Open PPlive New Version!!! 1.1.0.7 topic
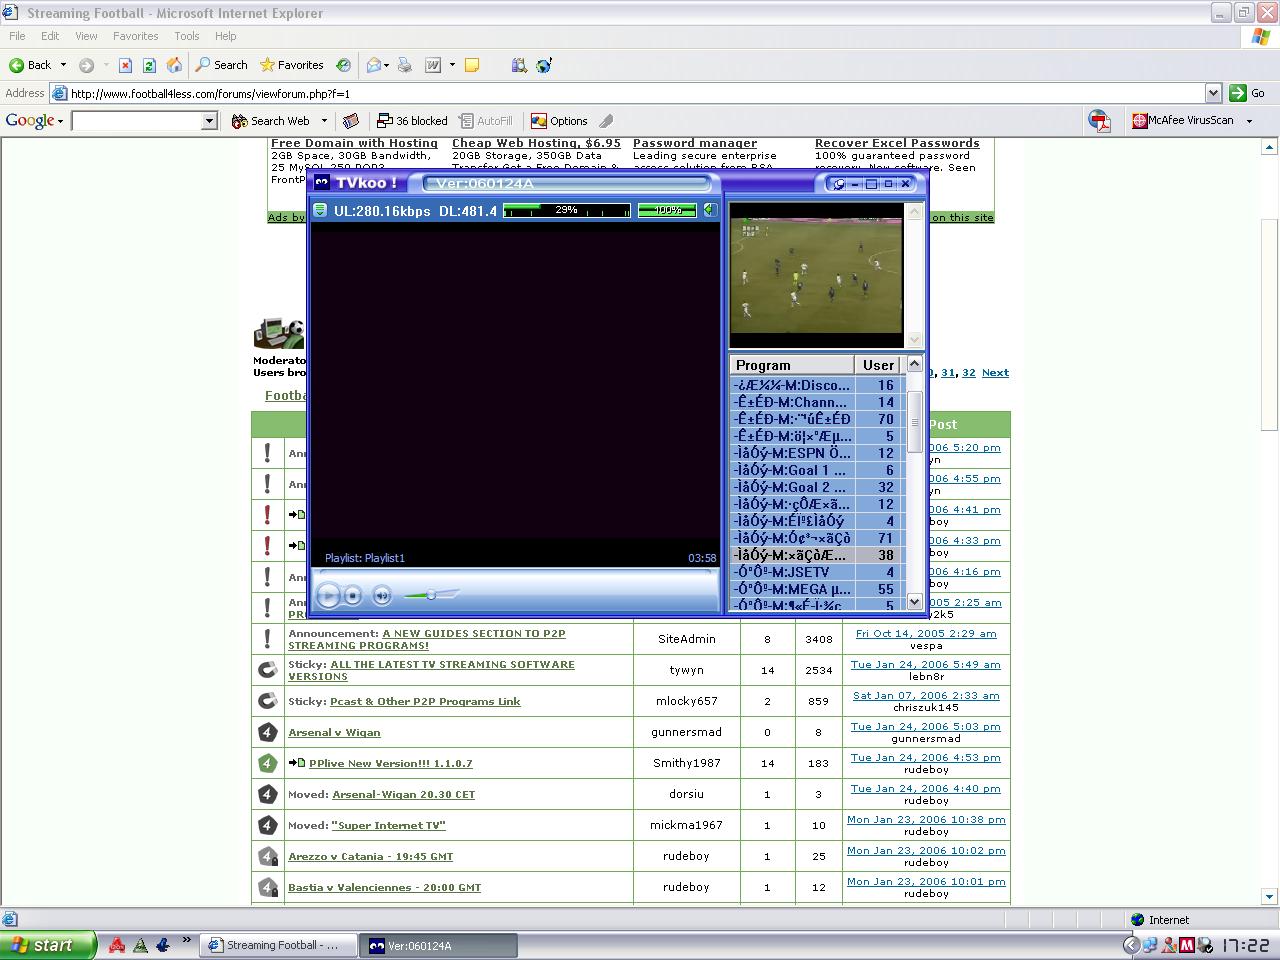Screen dimensions: 1280x960 [x=390, y=763]
